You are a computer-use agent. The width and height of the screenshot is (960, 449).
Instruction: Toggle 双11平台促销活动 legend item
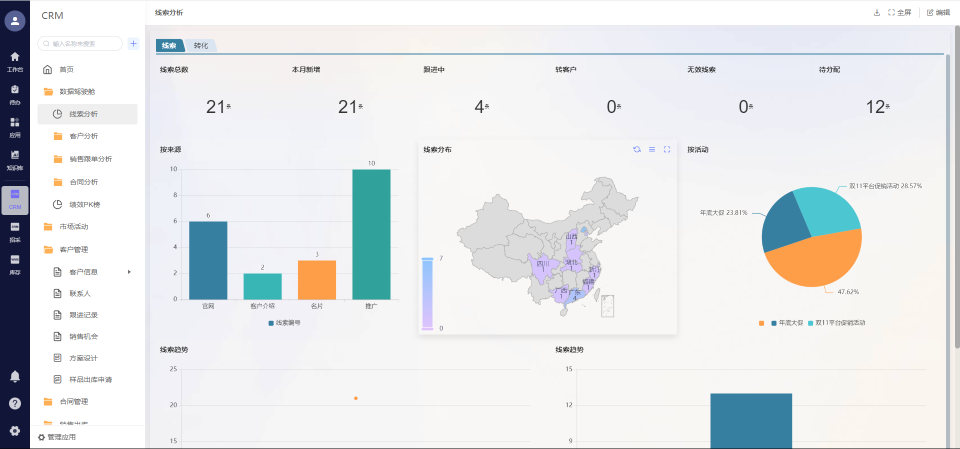tap(835, 323)
